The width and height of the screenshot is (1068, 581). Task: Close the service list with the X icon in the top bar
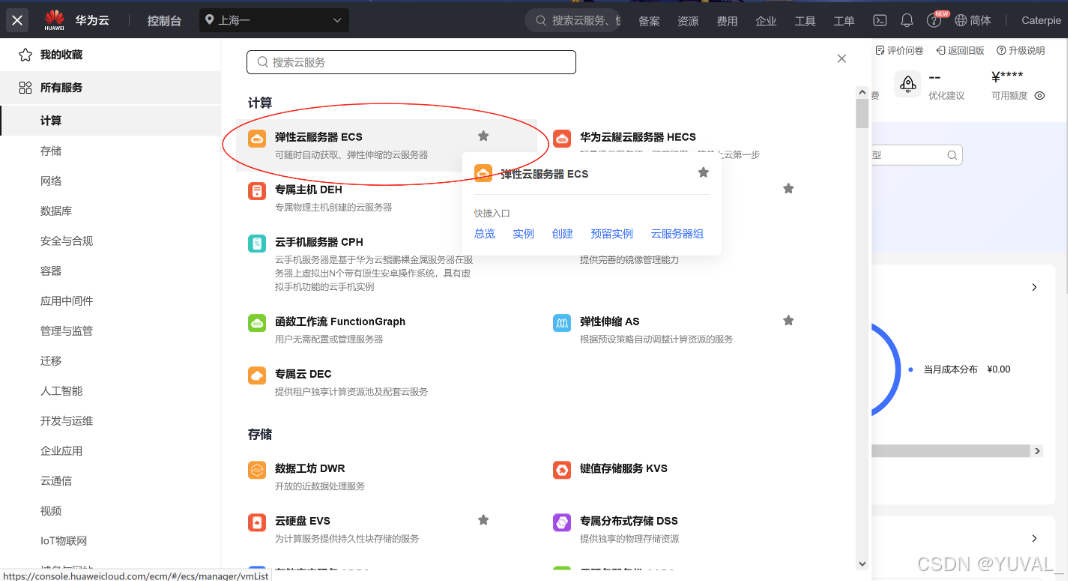(17, 20)
